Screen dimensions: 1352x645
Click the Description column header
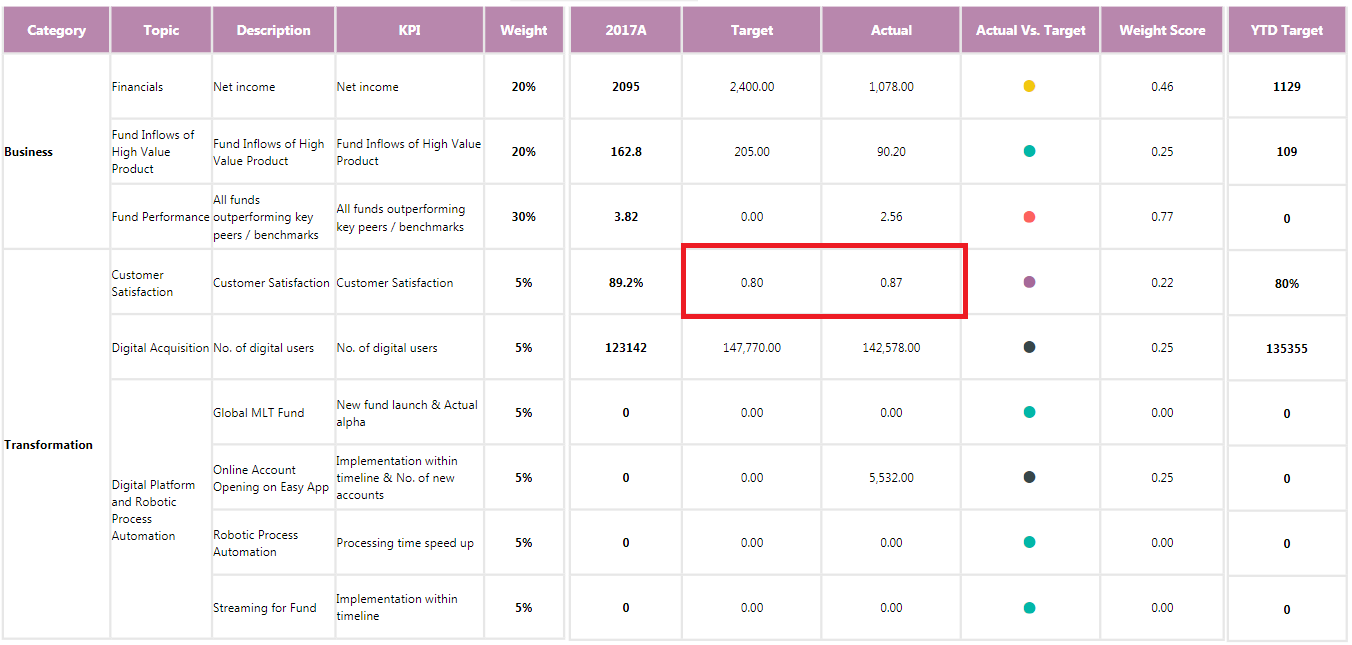(273, 30)
